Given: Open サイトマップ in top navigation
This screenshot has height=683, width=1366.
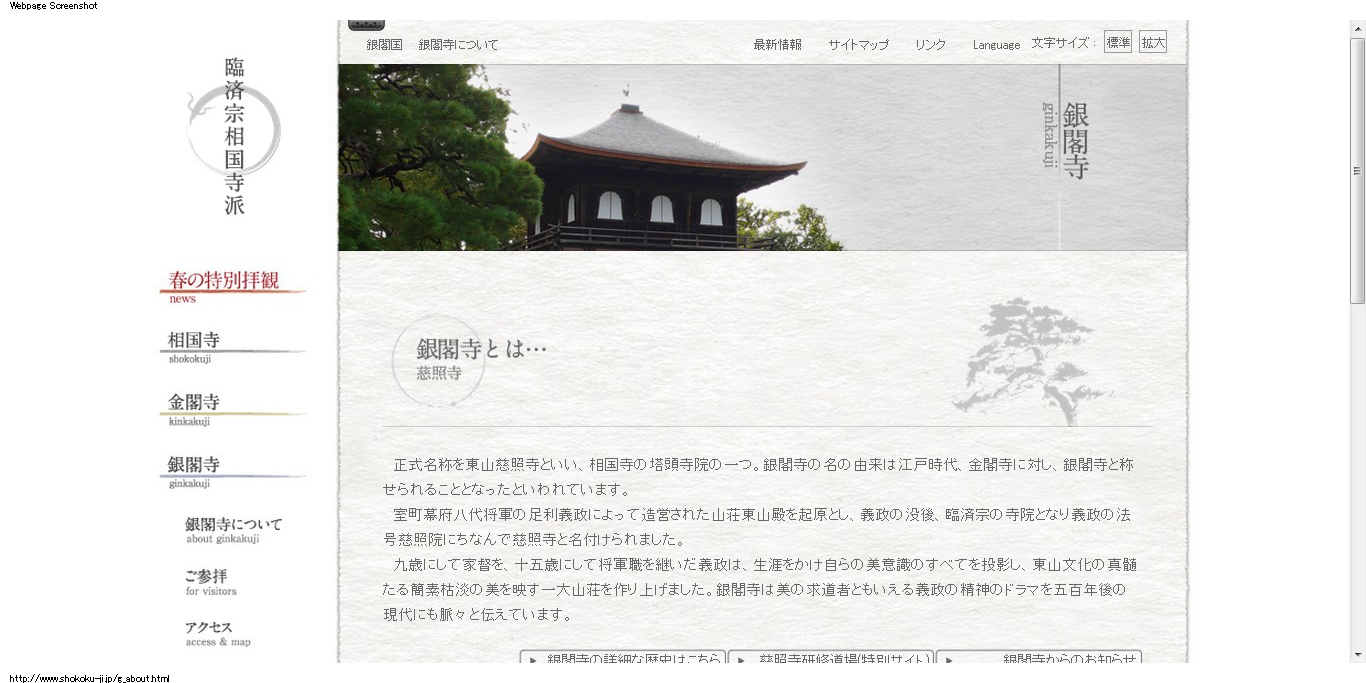Looking at the screenshot, I should click(858, 45).
